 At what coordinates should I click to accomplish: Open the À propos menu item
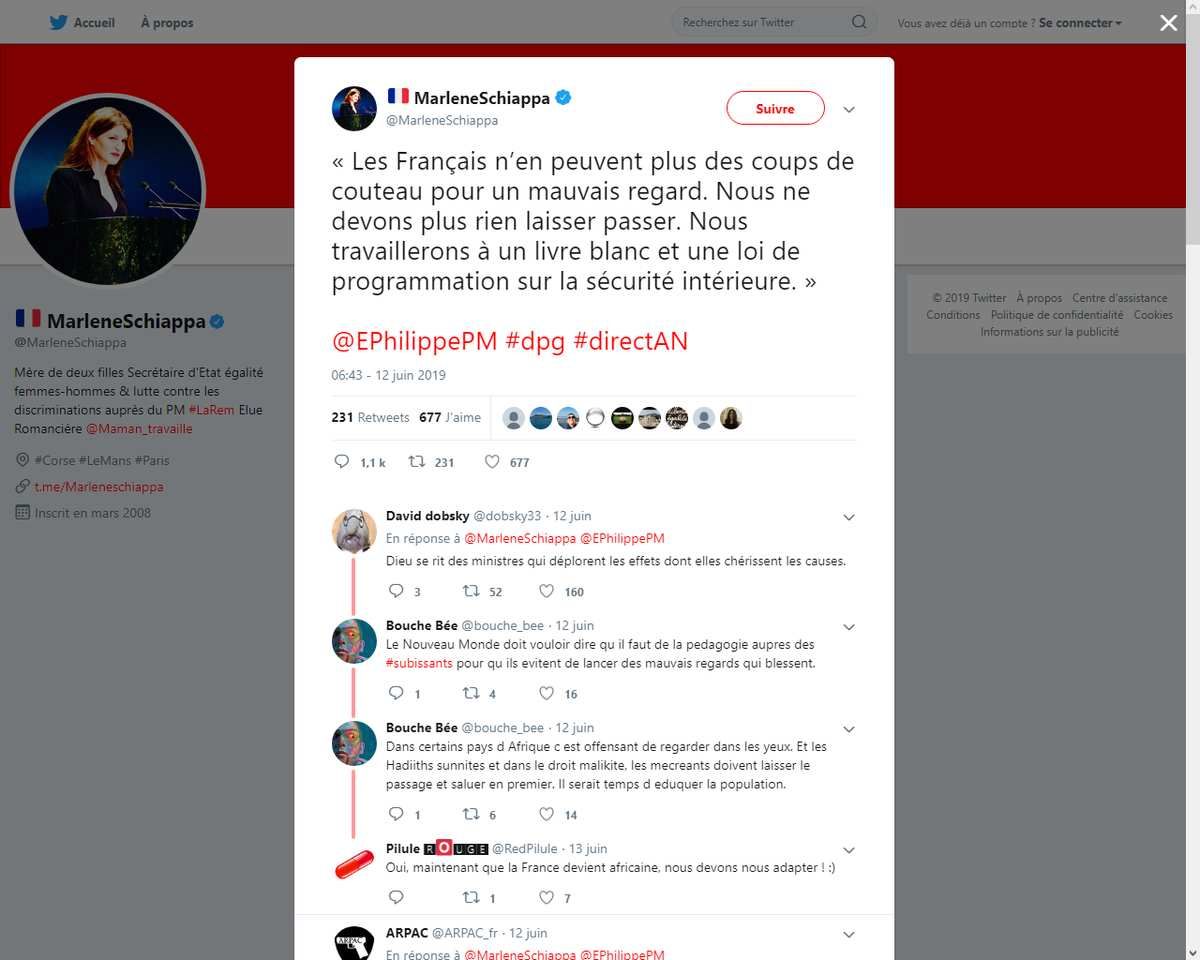[x=167, y=22]
